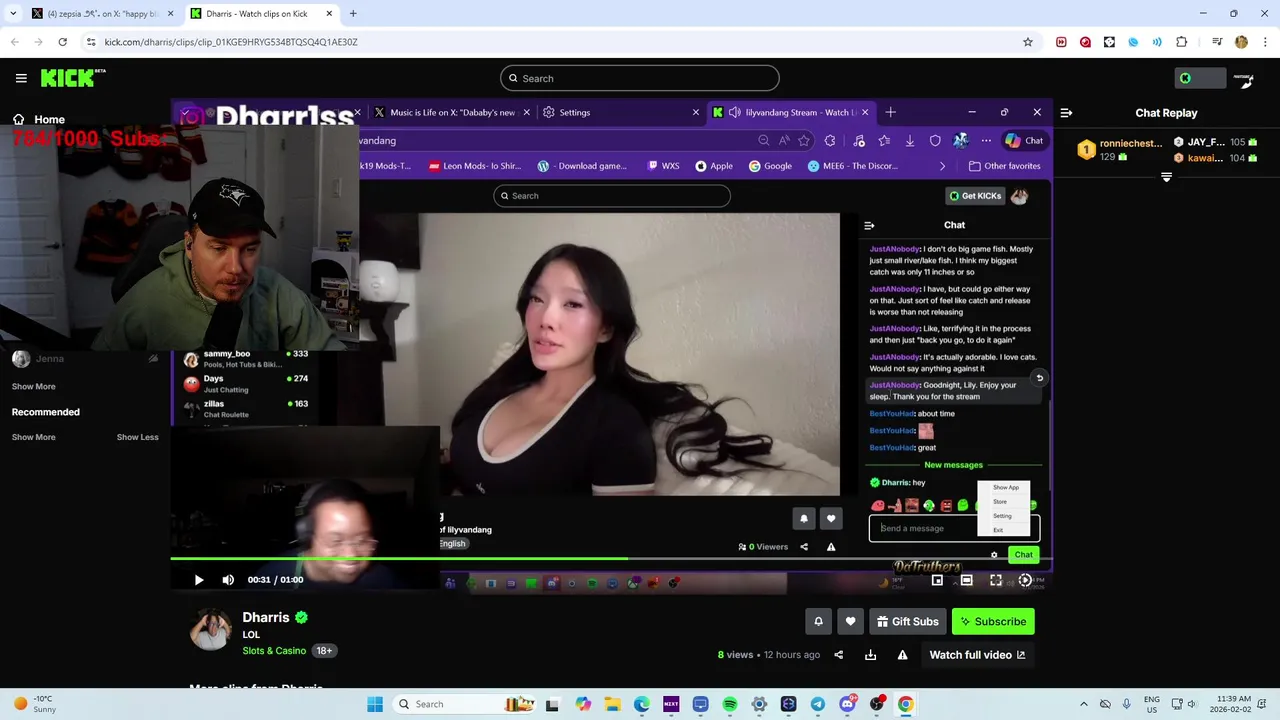Image resolution: width=1280 pixels, height=720 pixels.
Task: Open Chrome tab search dropdown
Action: (x=12, y=14)
